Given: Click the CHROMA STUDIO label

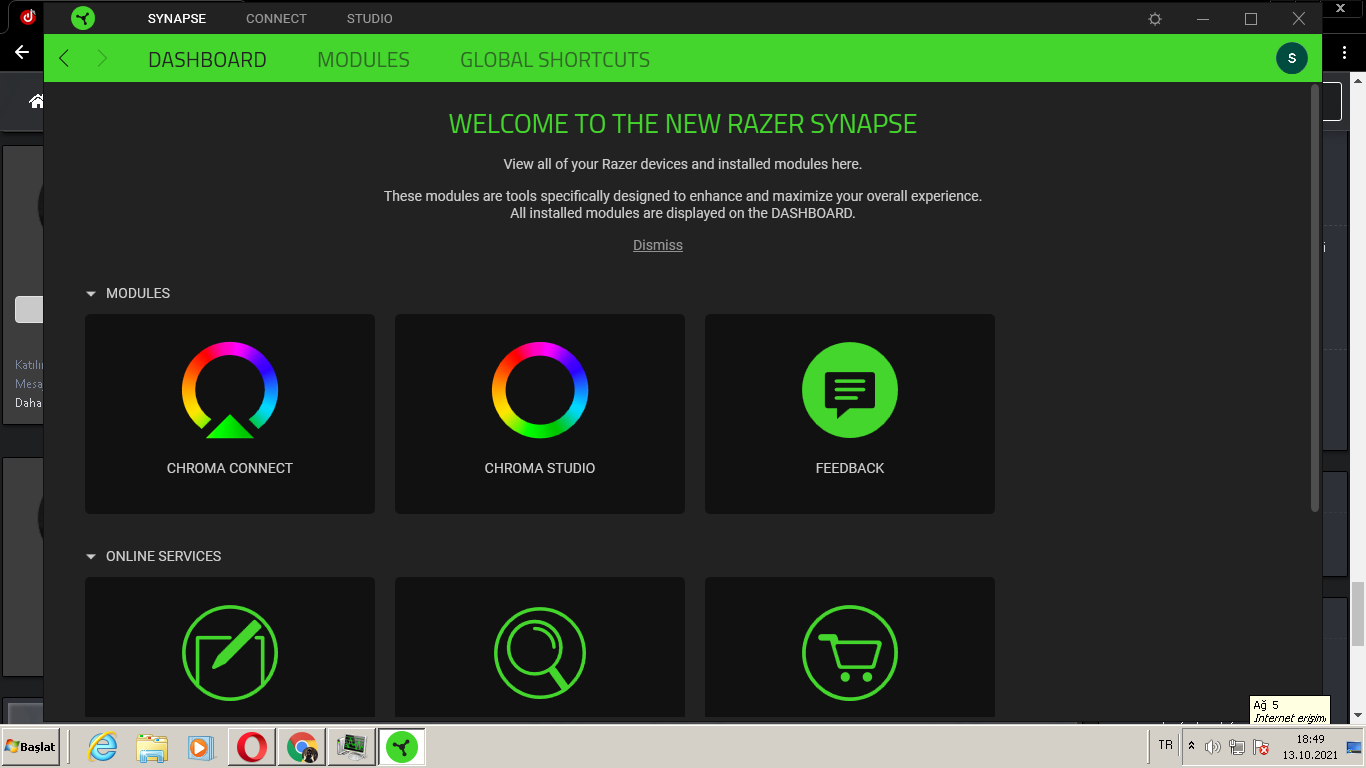Looking at the screenshot, I should click(540, 468).
